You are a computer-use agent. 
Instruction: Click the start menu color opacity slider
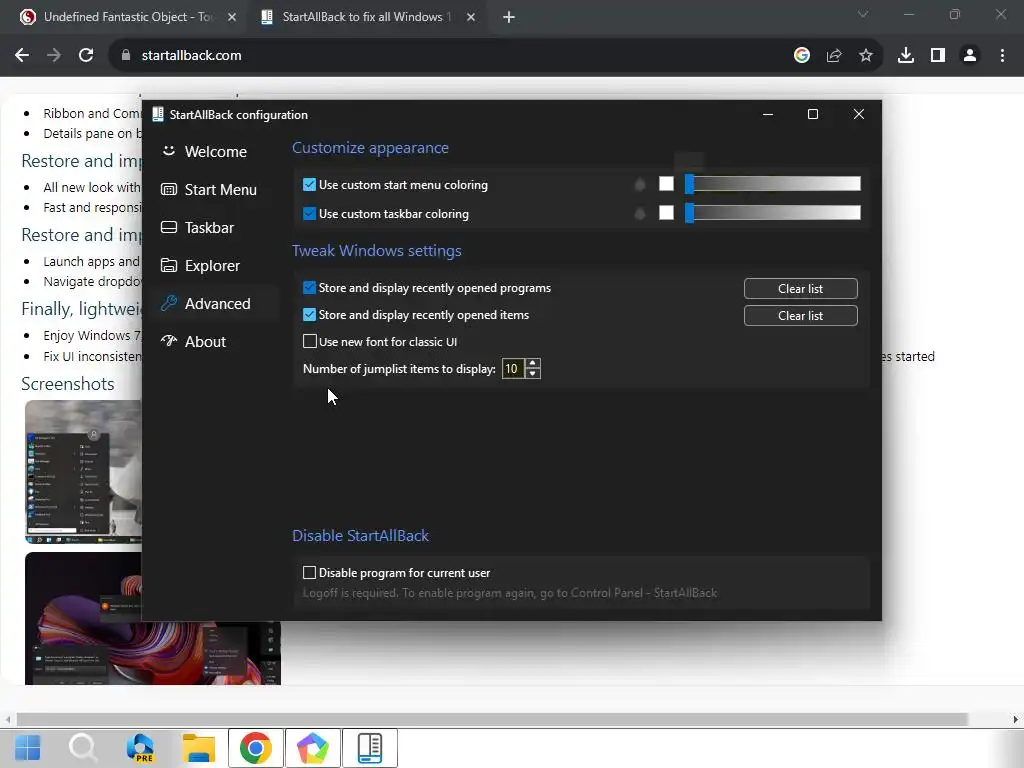(773, 184)
